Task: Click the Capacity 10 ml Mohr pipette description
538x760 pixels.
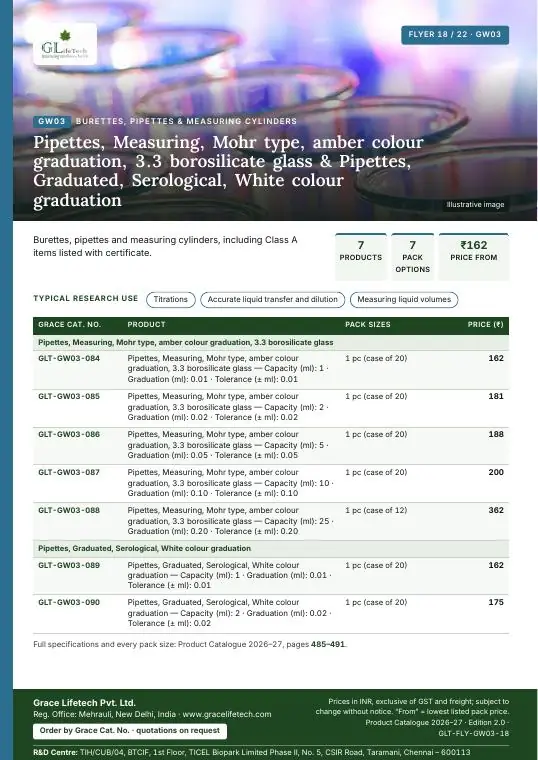Action: tap(230, 483)
